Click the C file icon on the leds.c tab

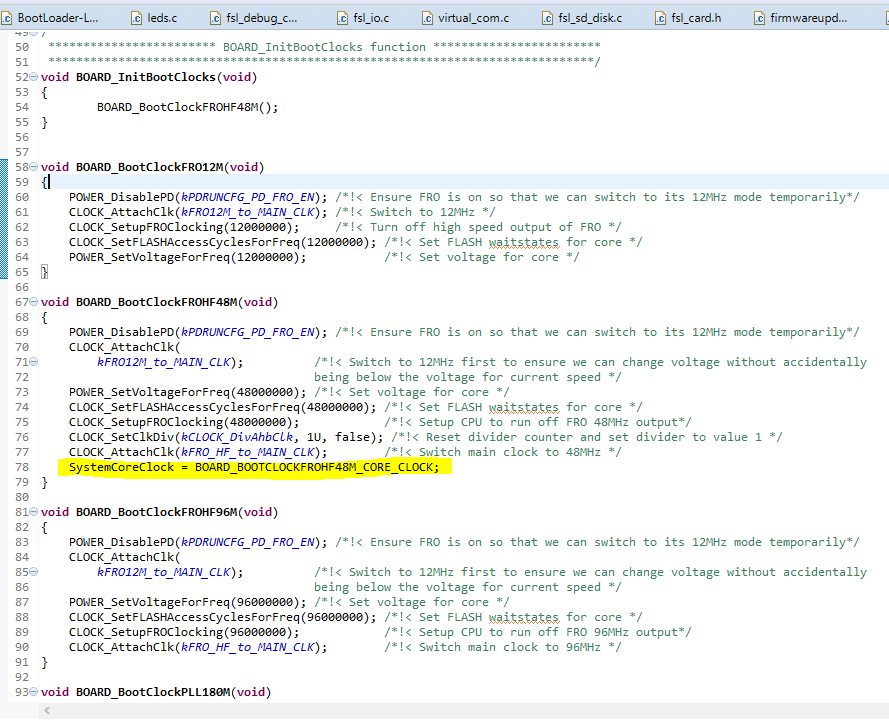[136, 17]
